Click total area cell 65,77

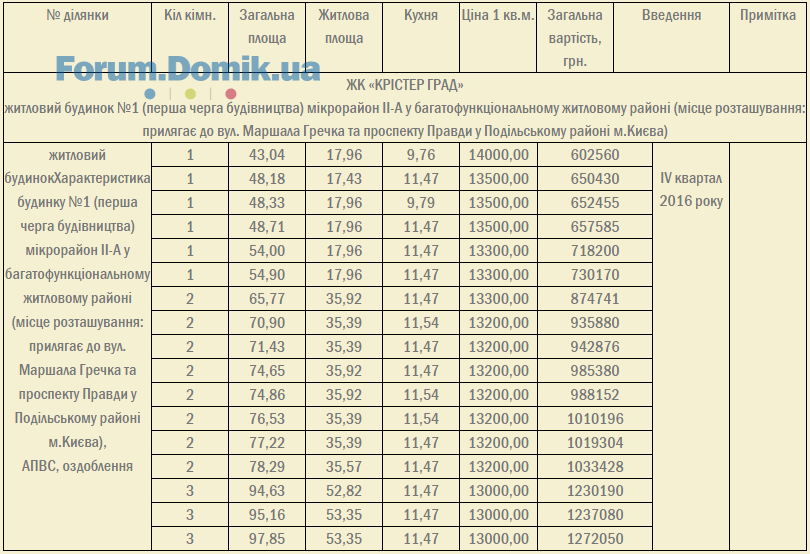(267, 299)
